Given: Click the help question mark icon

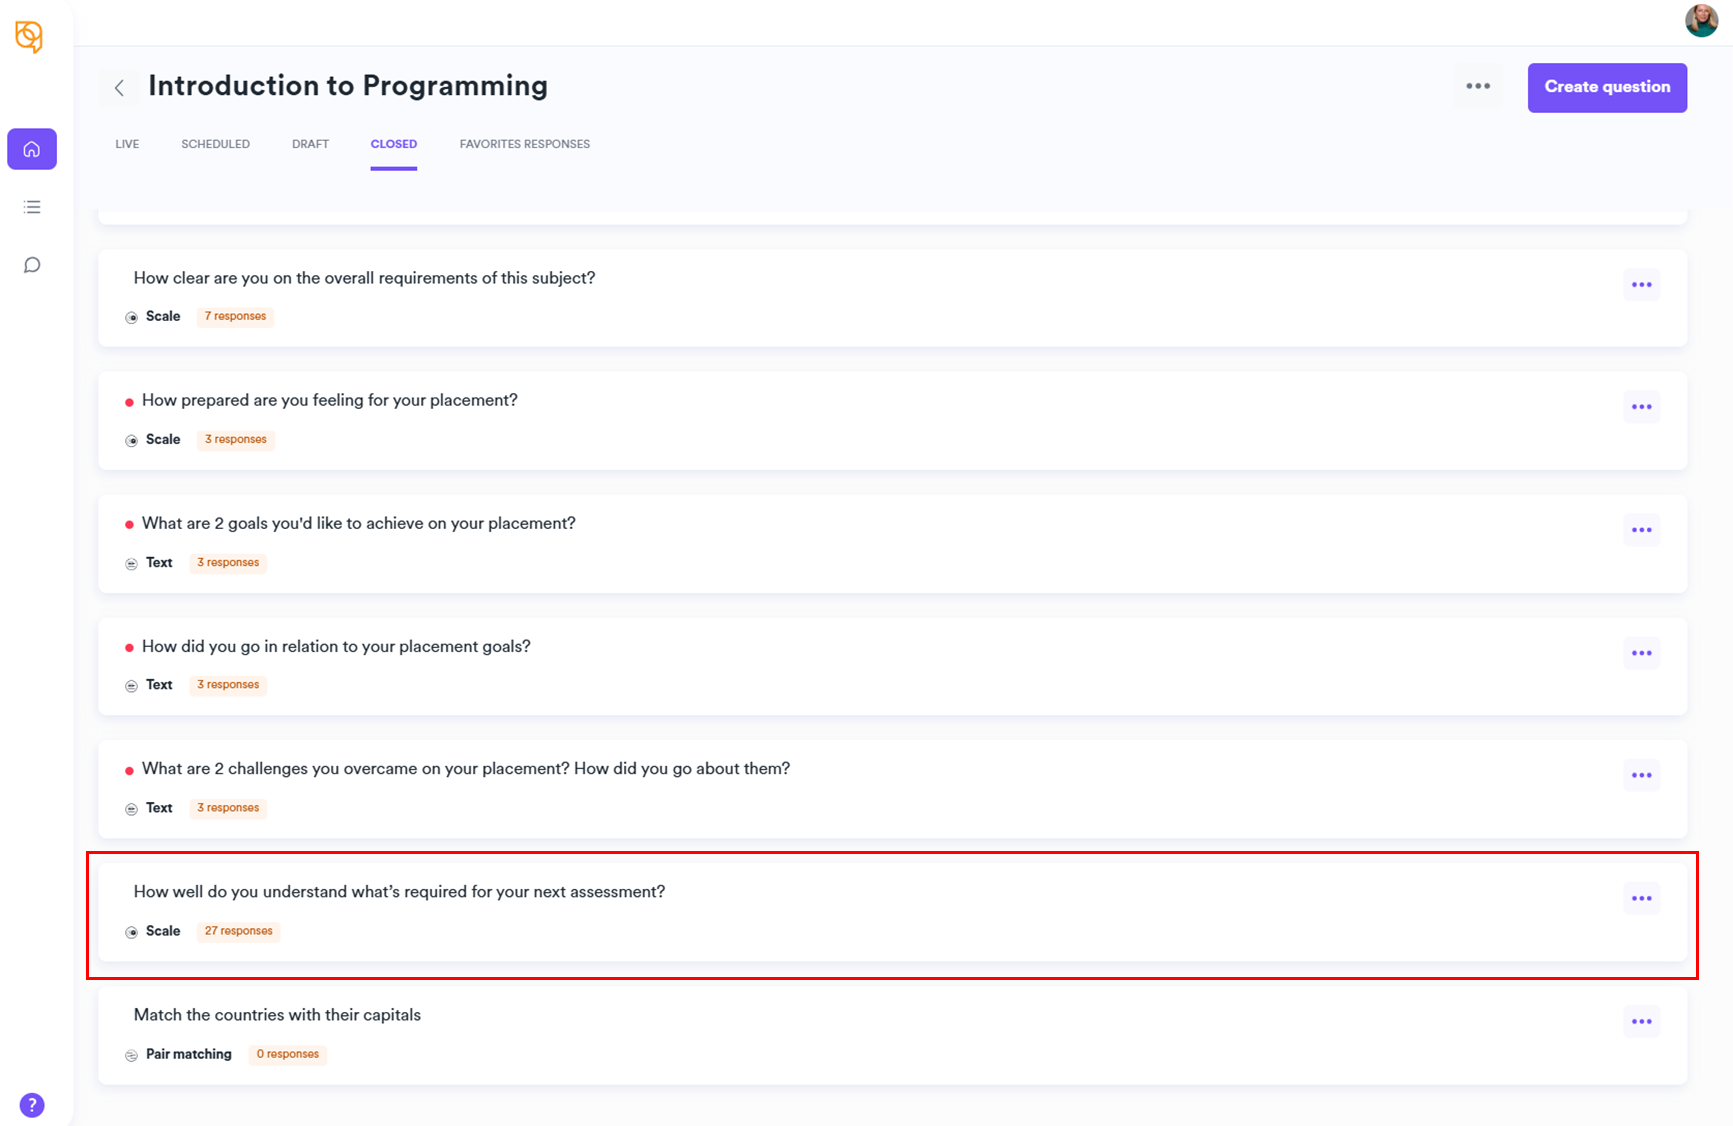Looking at the screenshot, I should click(32, 1105).
